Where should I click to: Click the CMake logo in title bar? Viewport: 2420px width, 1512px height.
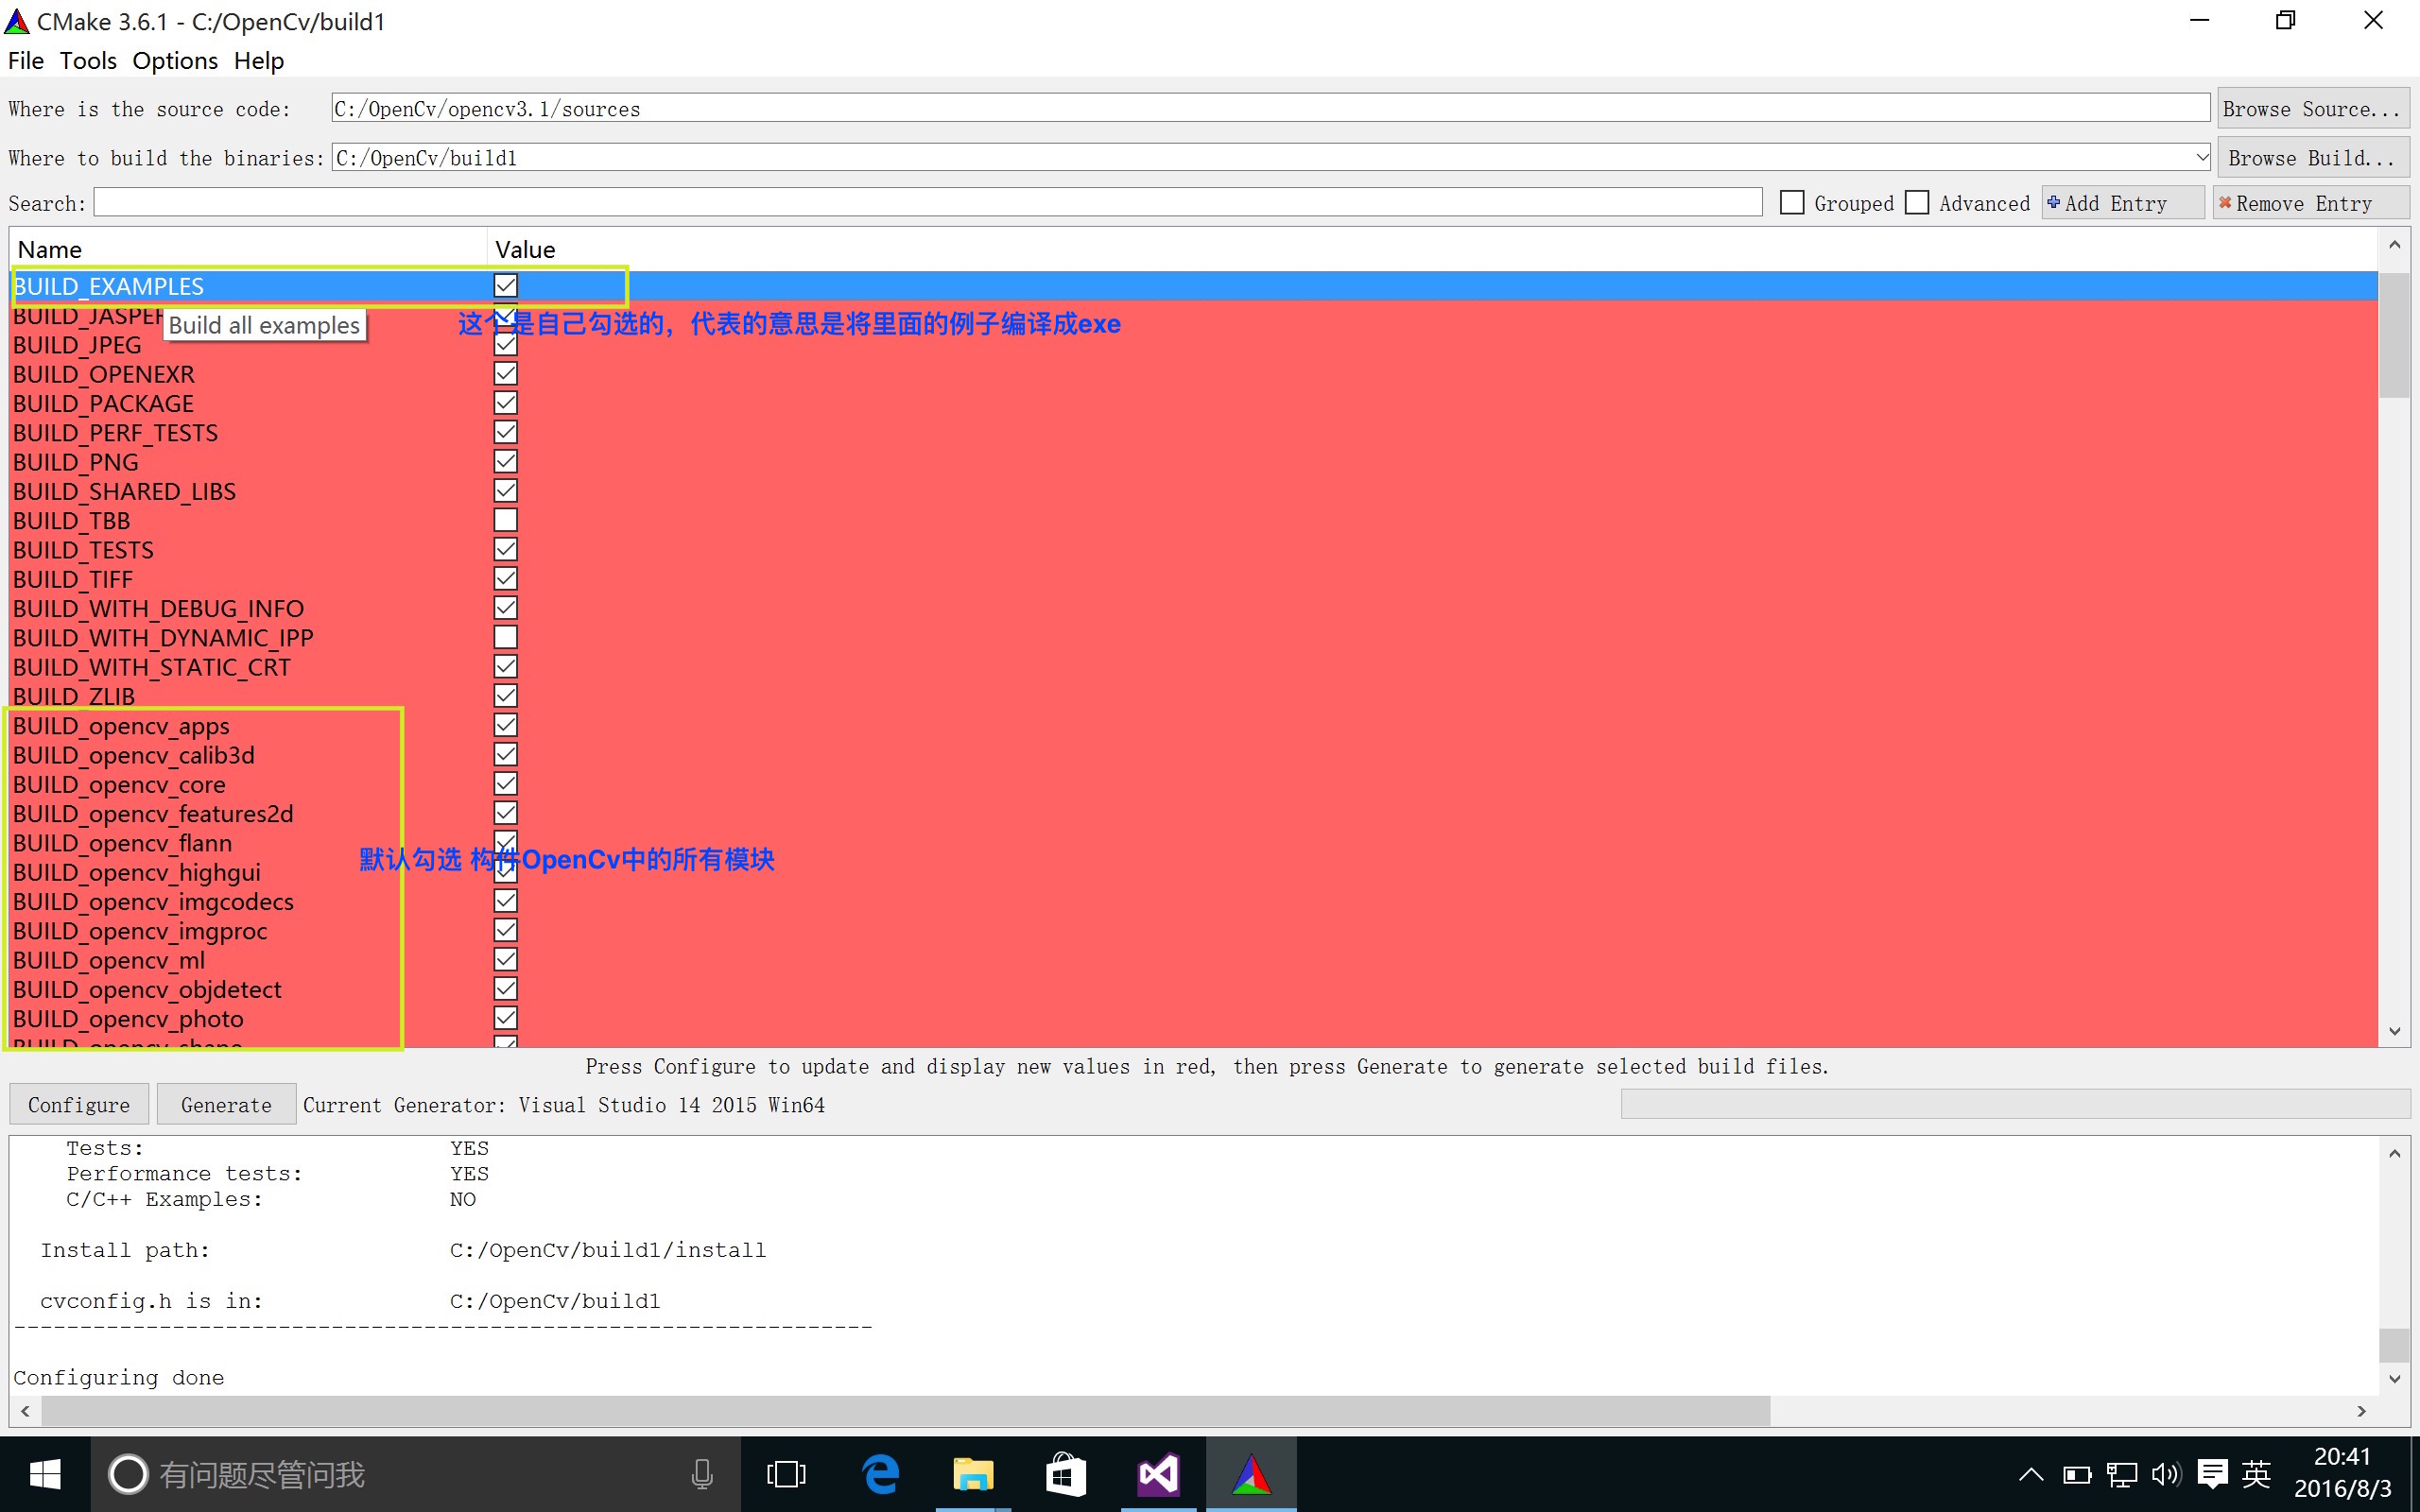pyautogui.click(x=17, y=21)
